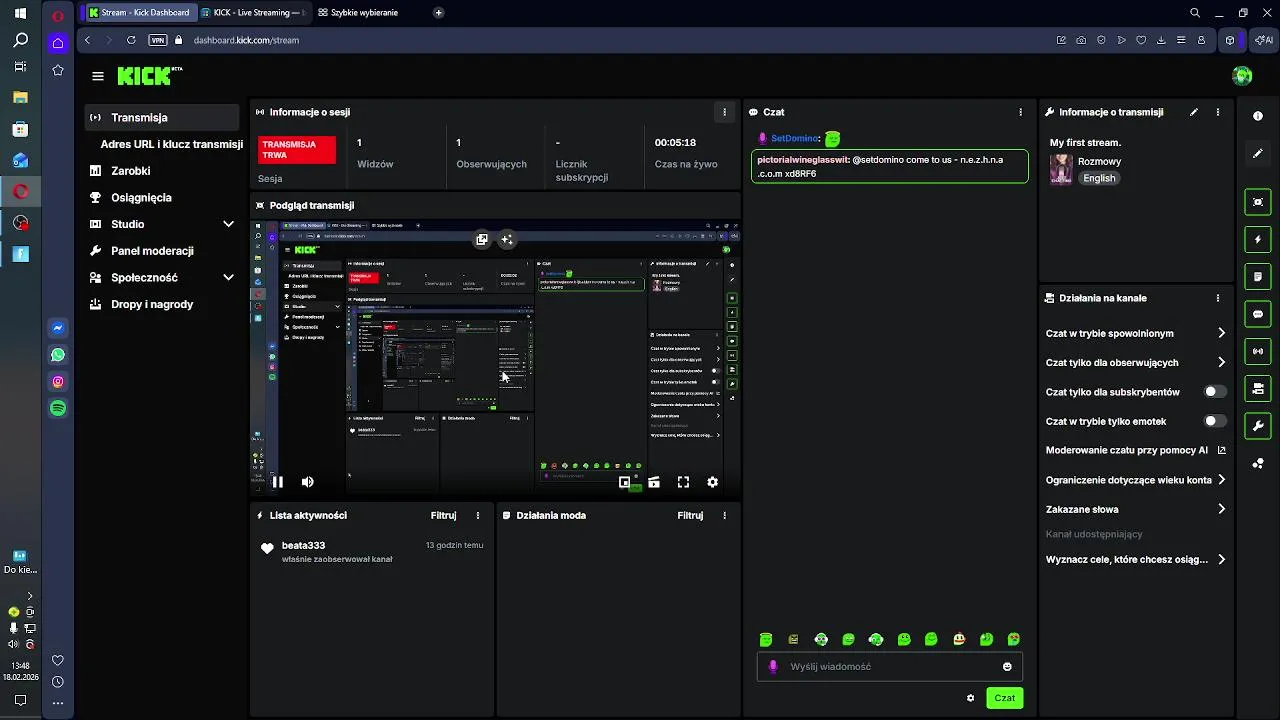This screenshot has height=720, width=1280.
Task: Open Działania na kanale options menu
Action: tap(1218, 298)
